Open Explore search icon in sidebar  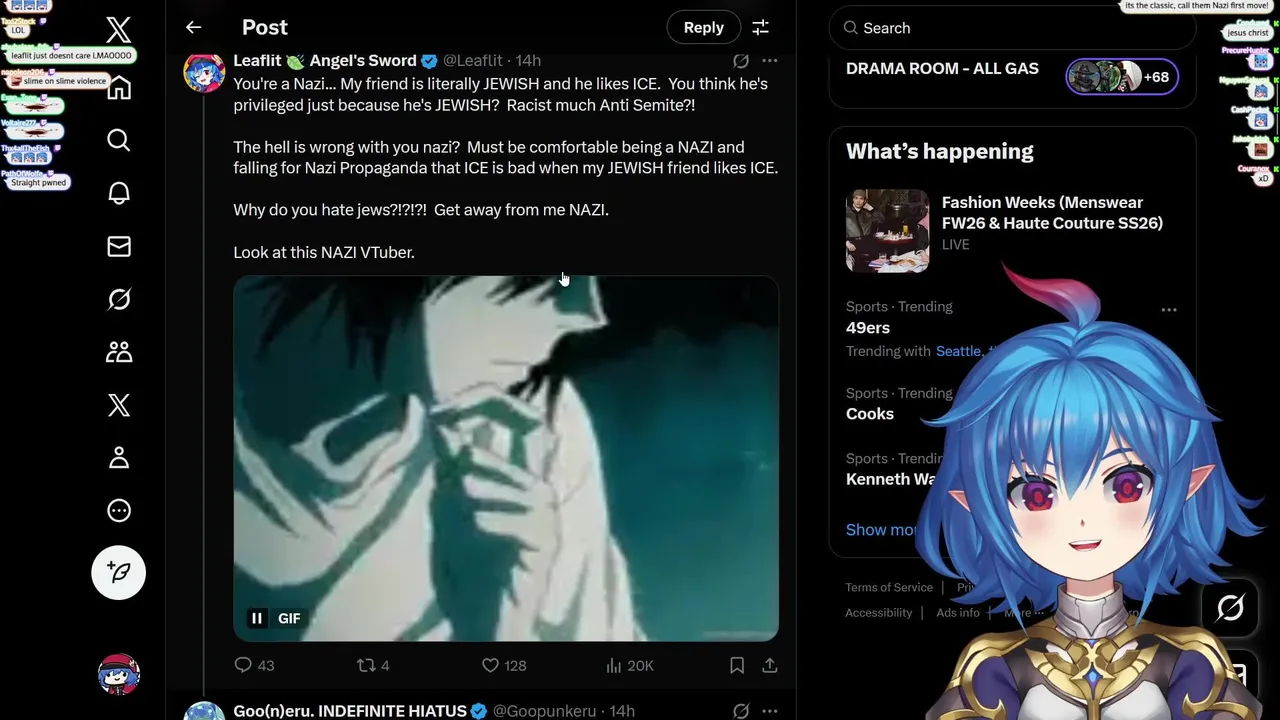click(x=119, y=140)
